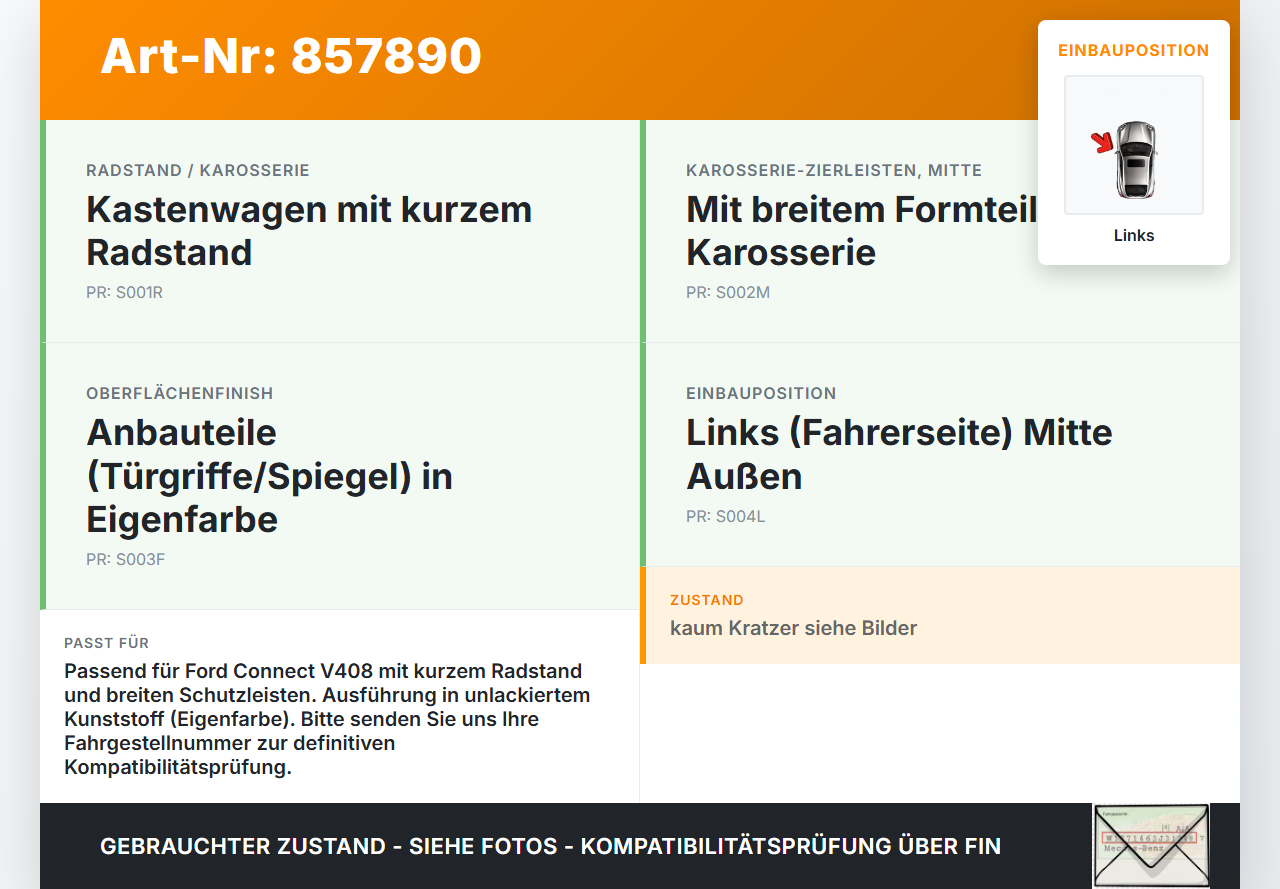Click PR: S004L code text
Screen dimensions: 1280x889
click(x=726, y=517)
